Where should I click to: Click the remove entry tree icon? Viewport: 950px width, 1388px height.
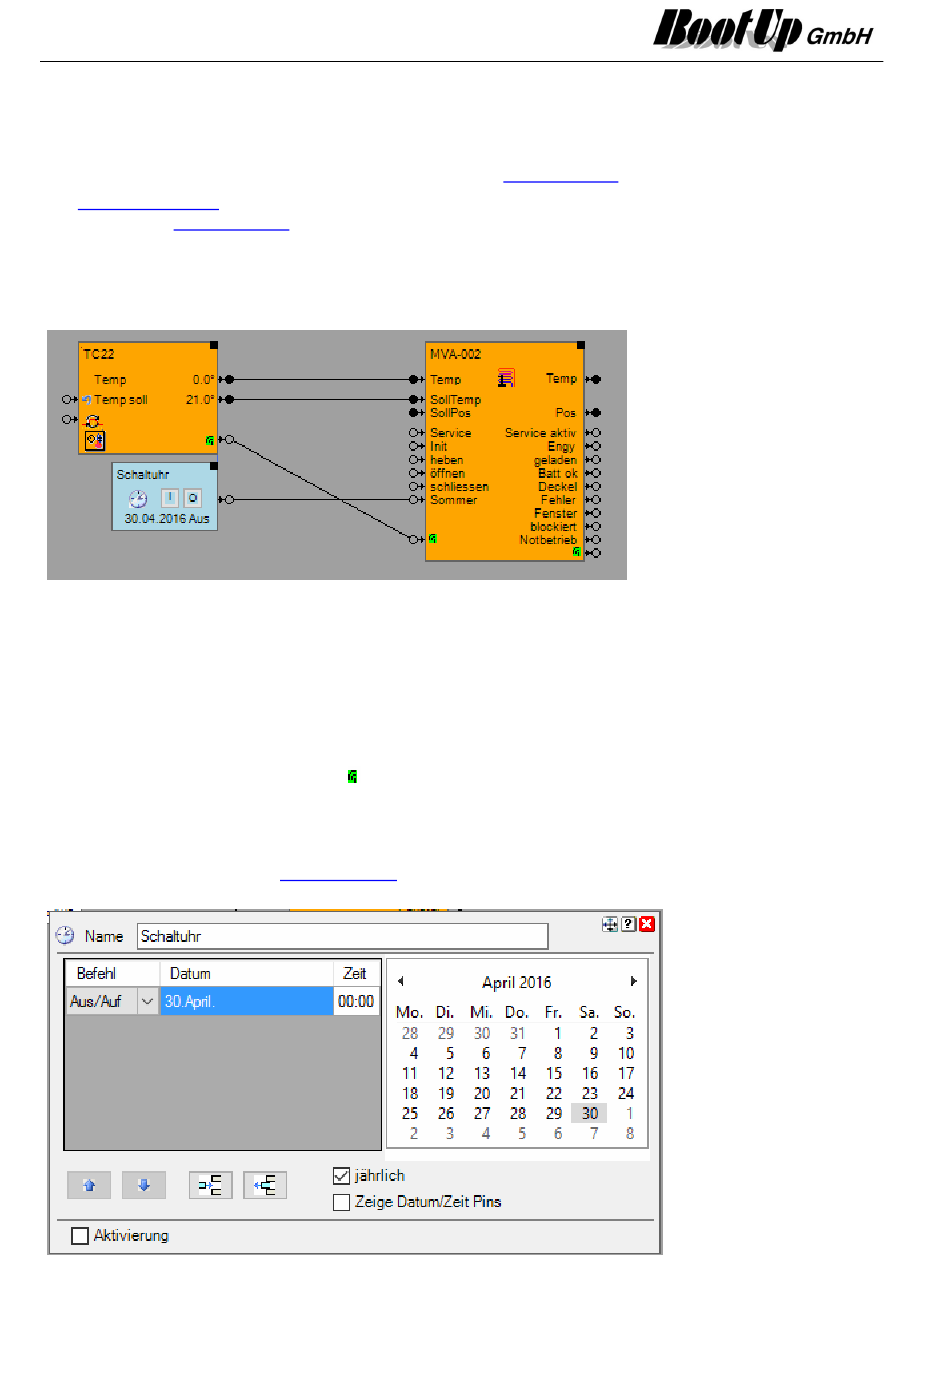[265, 1185]
